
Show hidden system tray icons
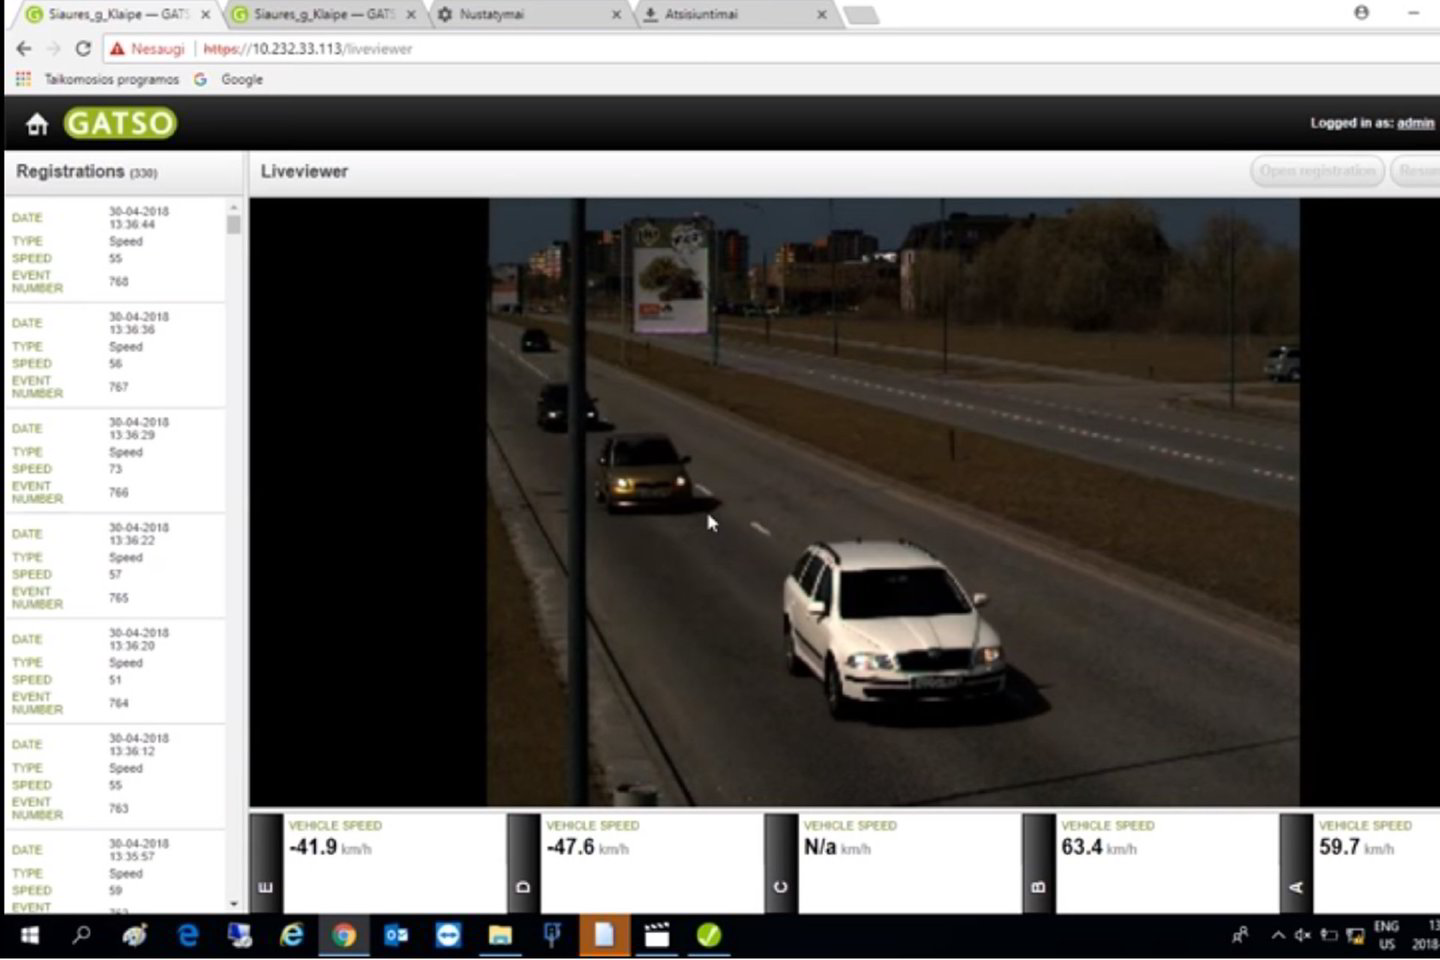click(x=1277, y=935)
